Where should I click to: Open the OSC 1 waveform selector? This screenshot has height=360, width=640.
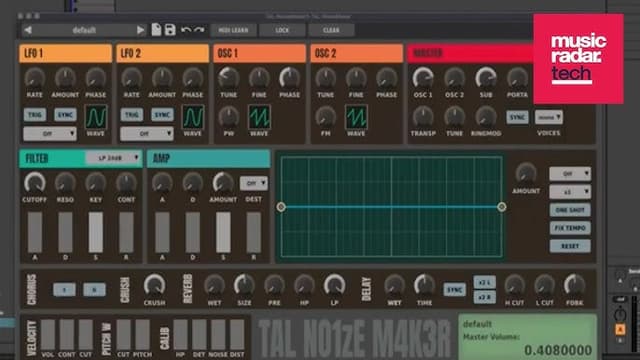coord(259,117)
